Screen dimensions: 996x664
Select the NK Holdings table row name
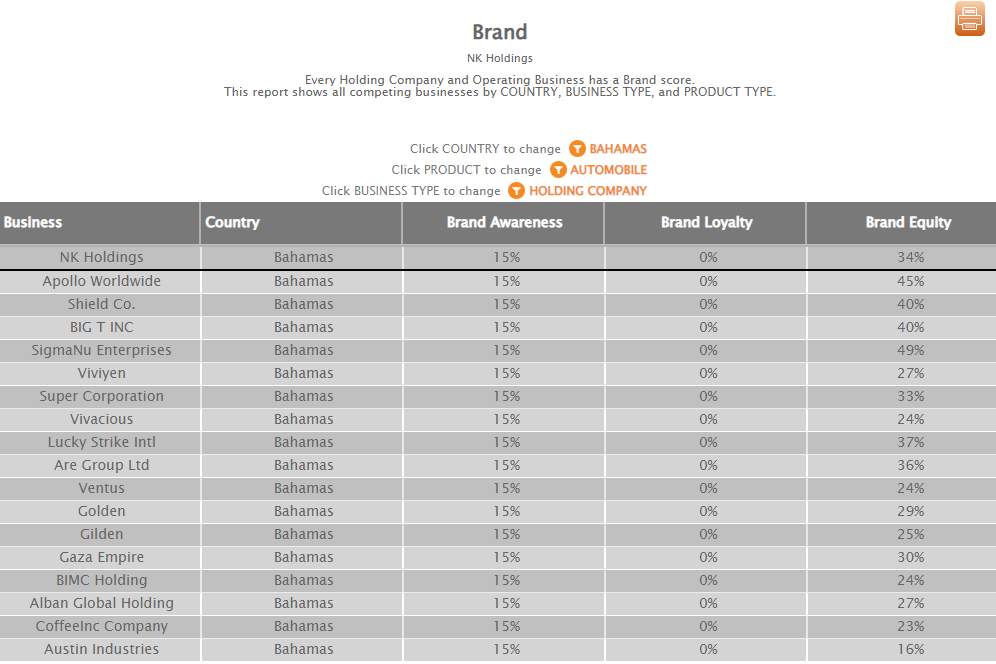pyautogui.click(x=101, y=257)
